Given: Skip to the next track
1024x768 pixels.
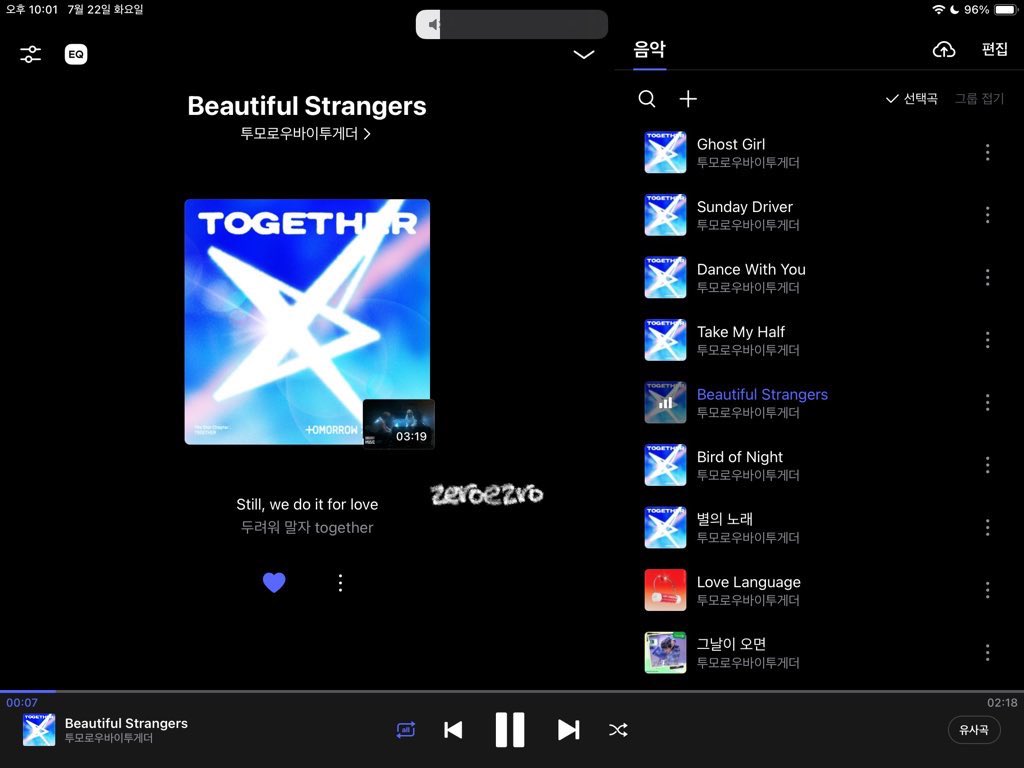Looking at the screenshot, I should click(x=568, y=729).
